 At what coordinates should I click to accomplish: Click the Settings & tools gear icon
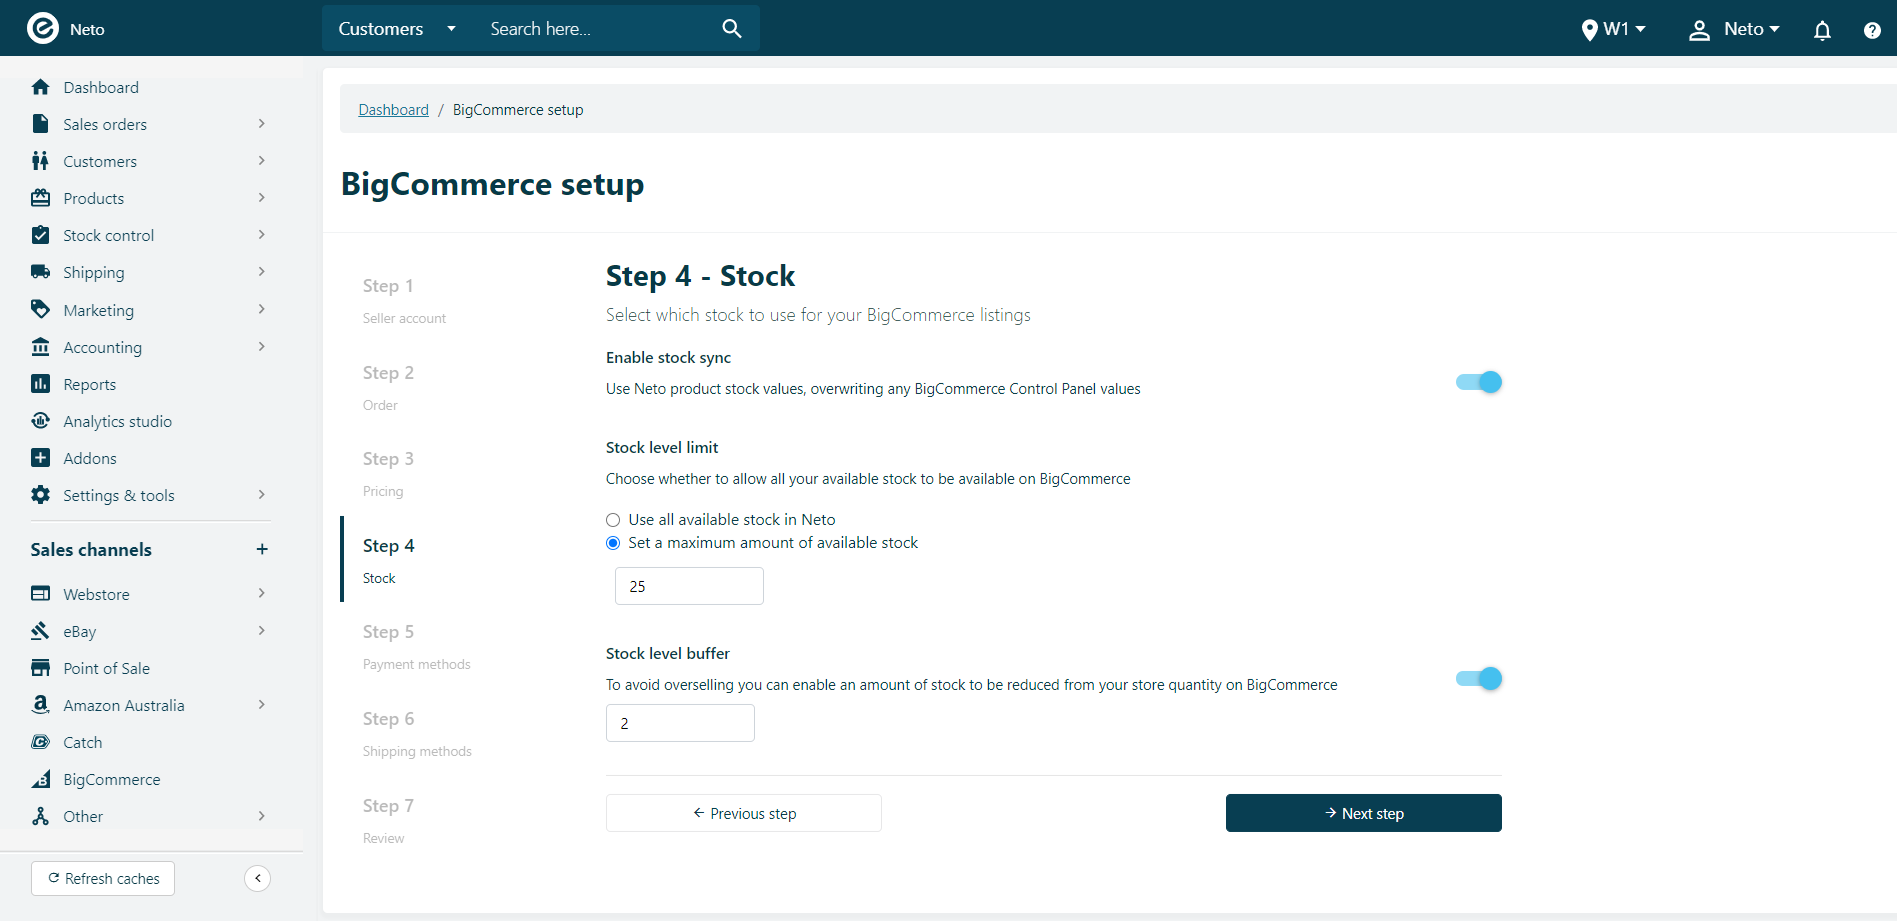pyautogui.click(x=40, y=495)
